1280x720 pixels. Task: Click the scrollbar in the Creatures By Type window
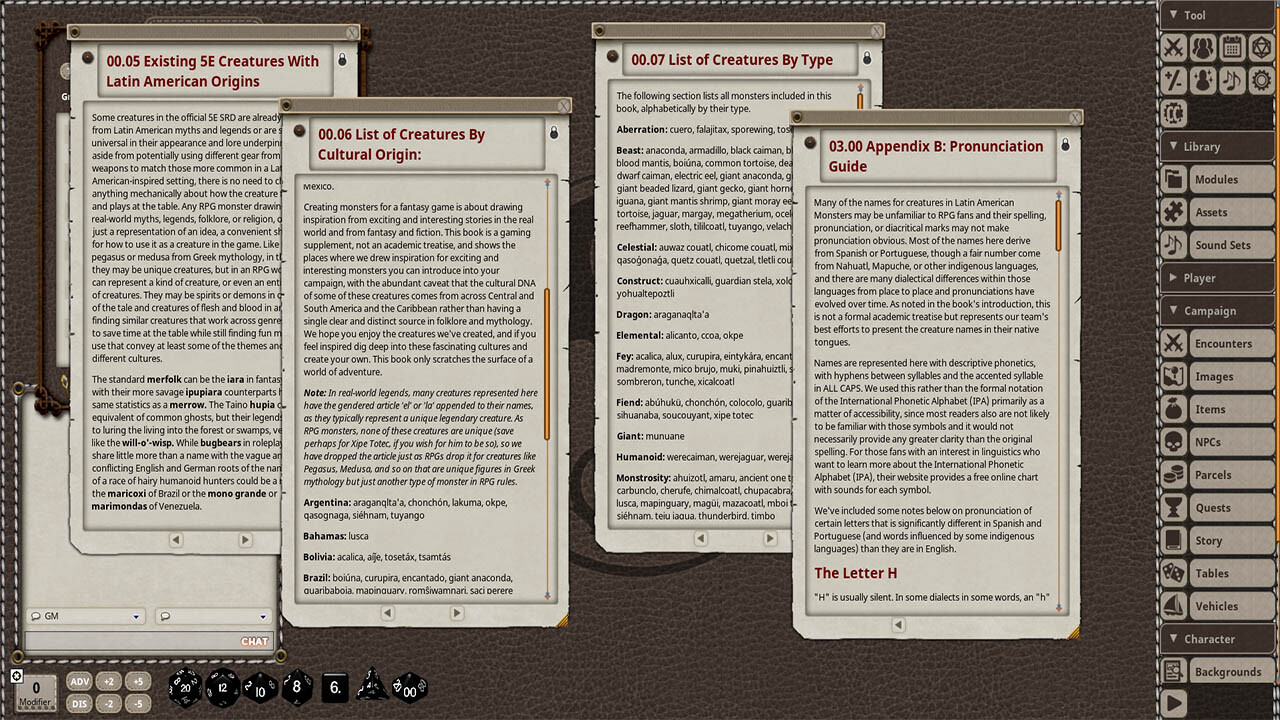(860, 98)
